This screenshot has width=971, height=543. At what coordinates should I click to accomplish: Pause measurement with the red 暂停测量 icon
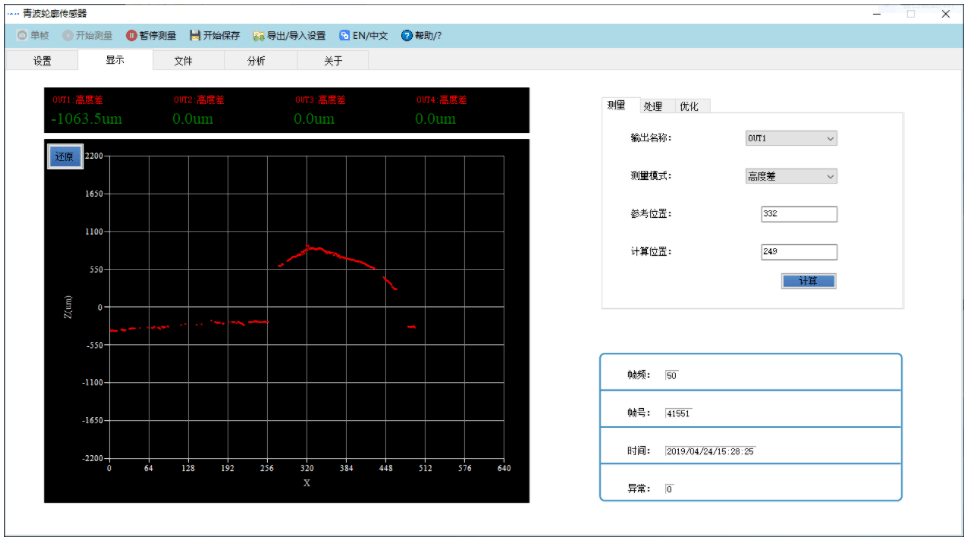point(131,36)
